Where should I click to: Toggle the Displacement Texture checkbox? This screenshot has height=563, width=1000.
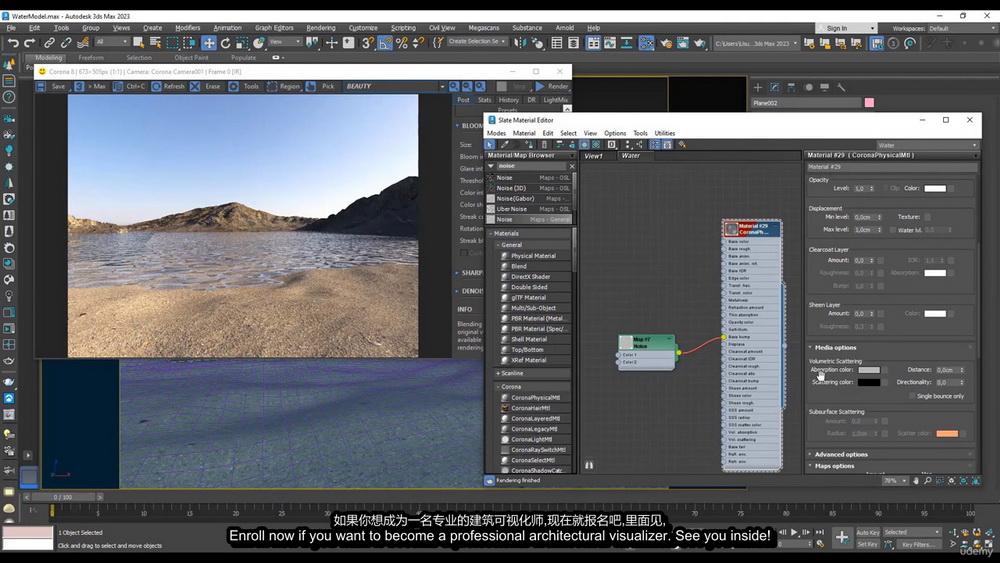point(927,217)
